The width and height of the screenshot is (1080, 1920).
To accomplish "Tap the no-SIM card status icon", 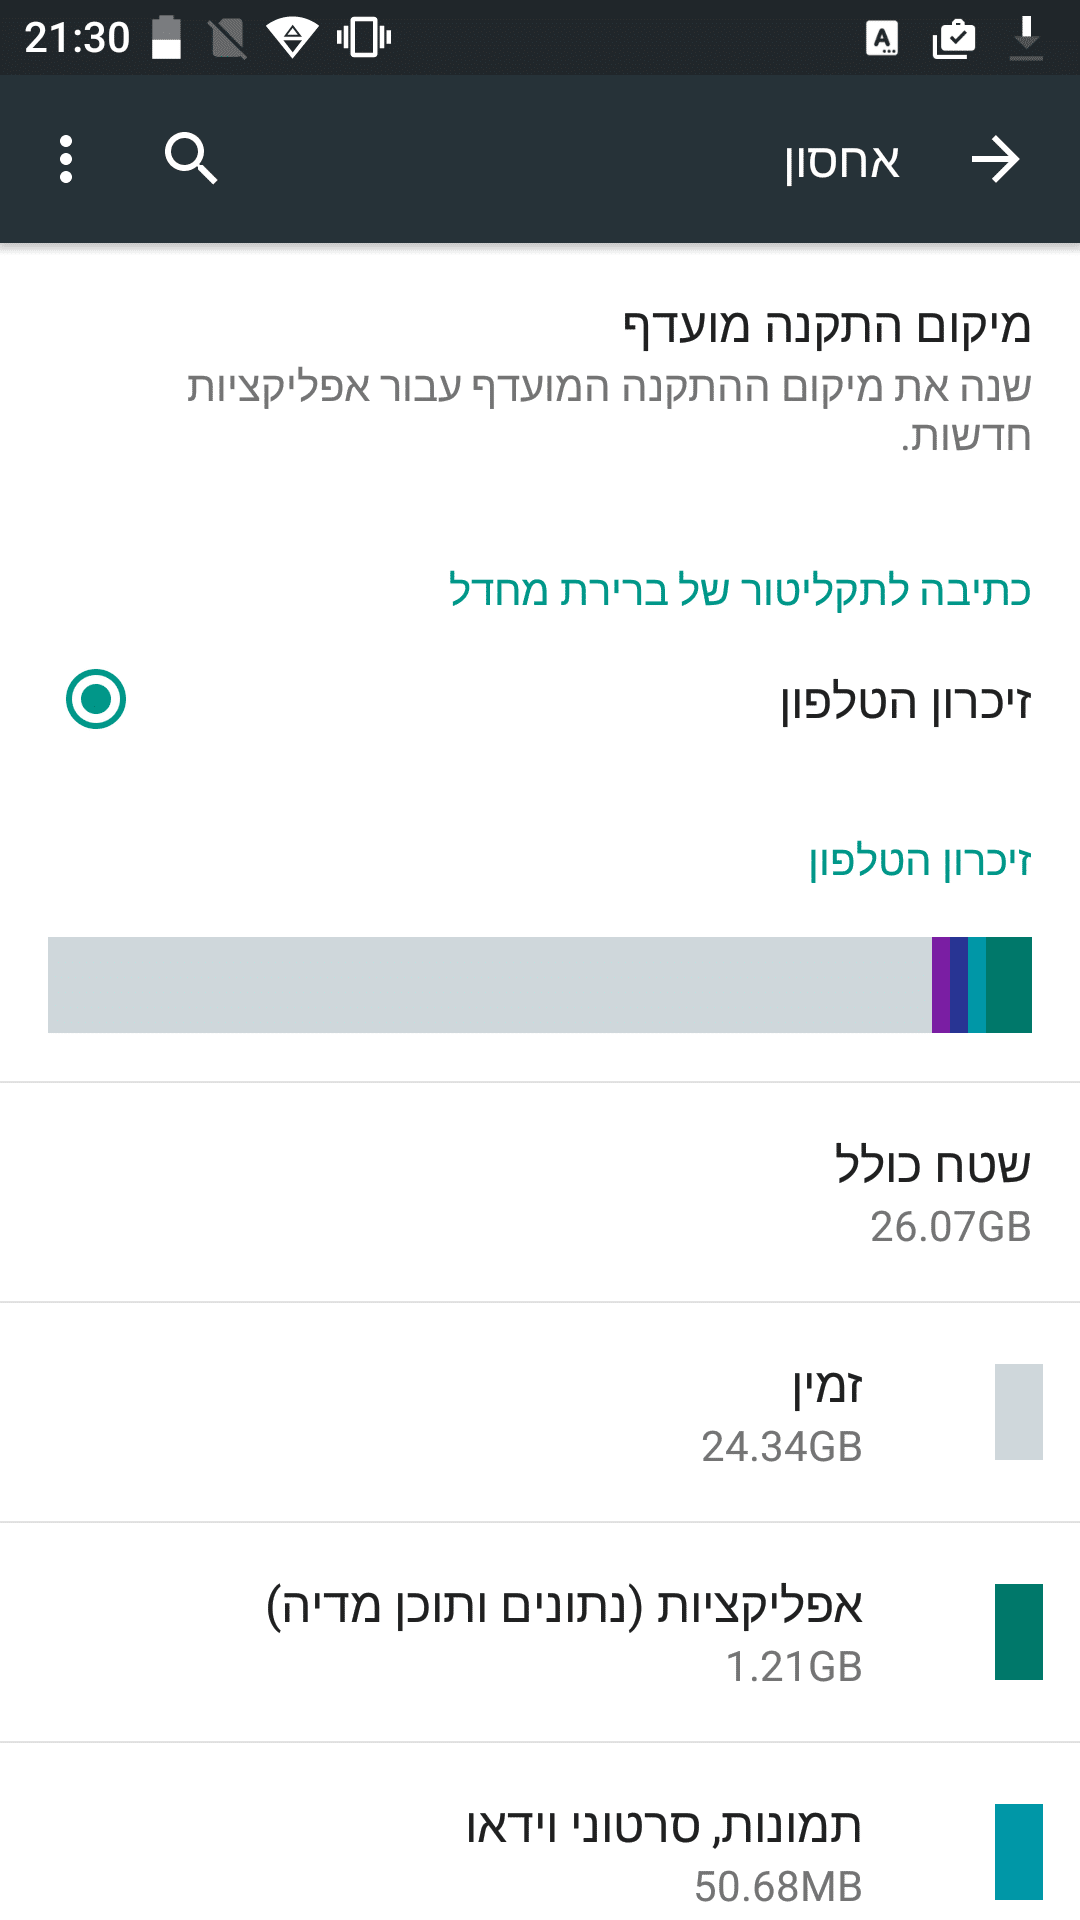I will (x=228, y=39).
